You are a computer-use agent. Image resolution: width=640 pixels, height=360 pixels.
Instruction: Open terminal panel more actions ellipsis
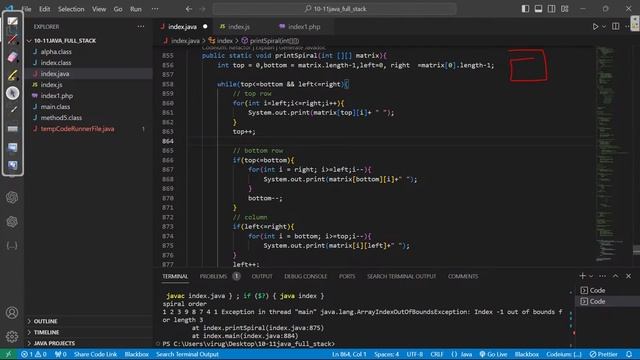tap(602, 276)
